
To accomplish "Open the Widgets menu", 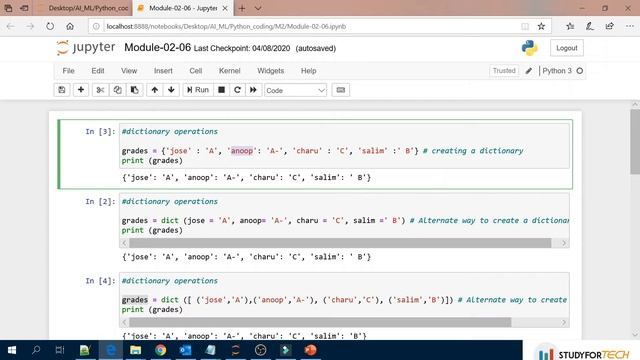I will pos(270,71).
